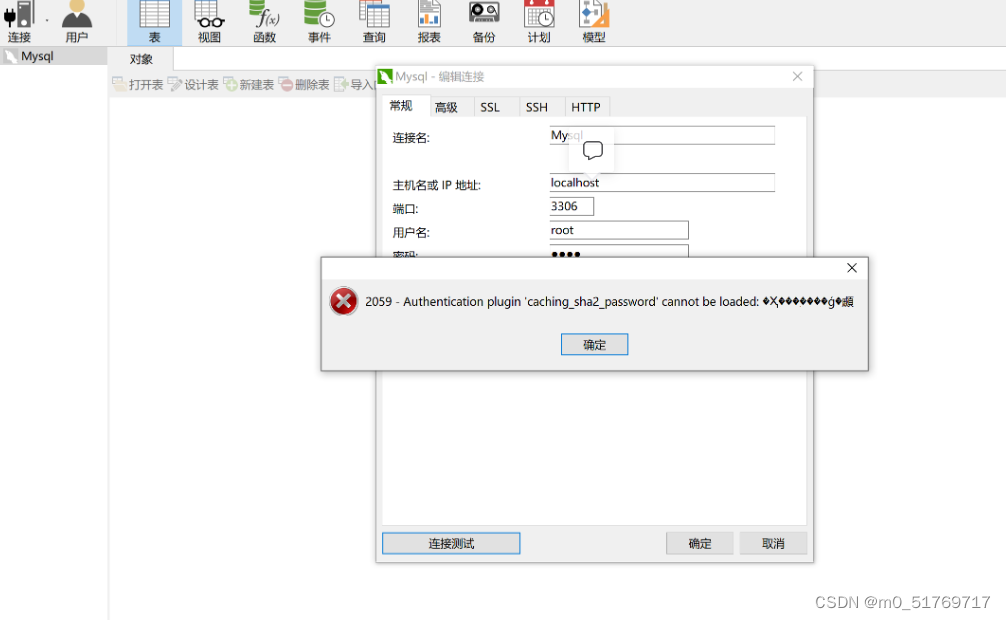The width and height of the screenshot is (1006, 620).
Task: Close the 2059 error message box
Action: [852, 268]
